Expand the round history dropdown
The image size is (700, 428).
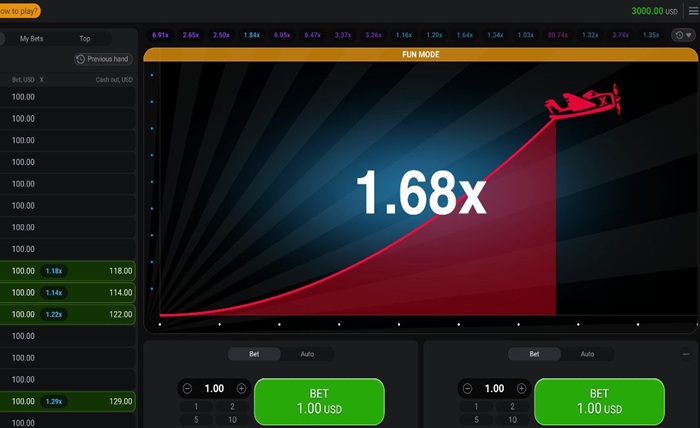coord(683,35)
